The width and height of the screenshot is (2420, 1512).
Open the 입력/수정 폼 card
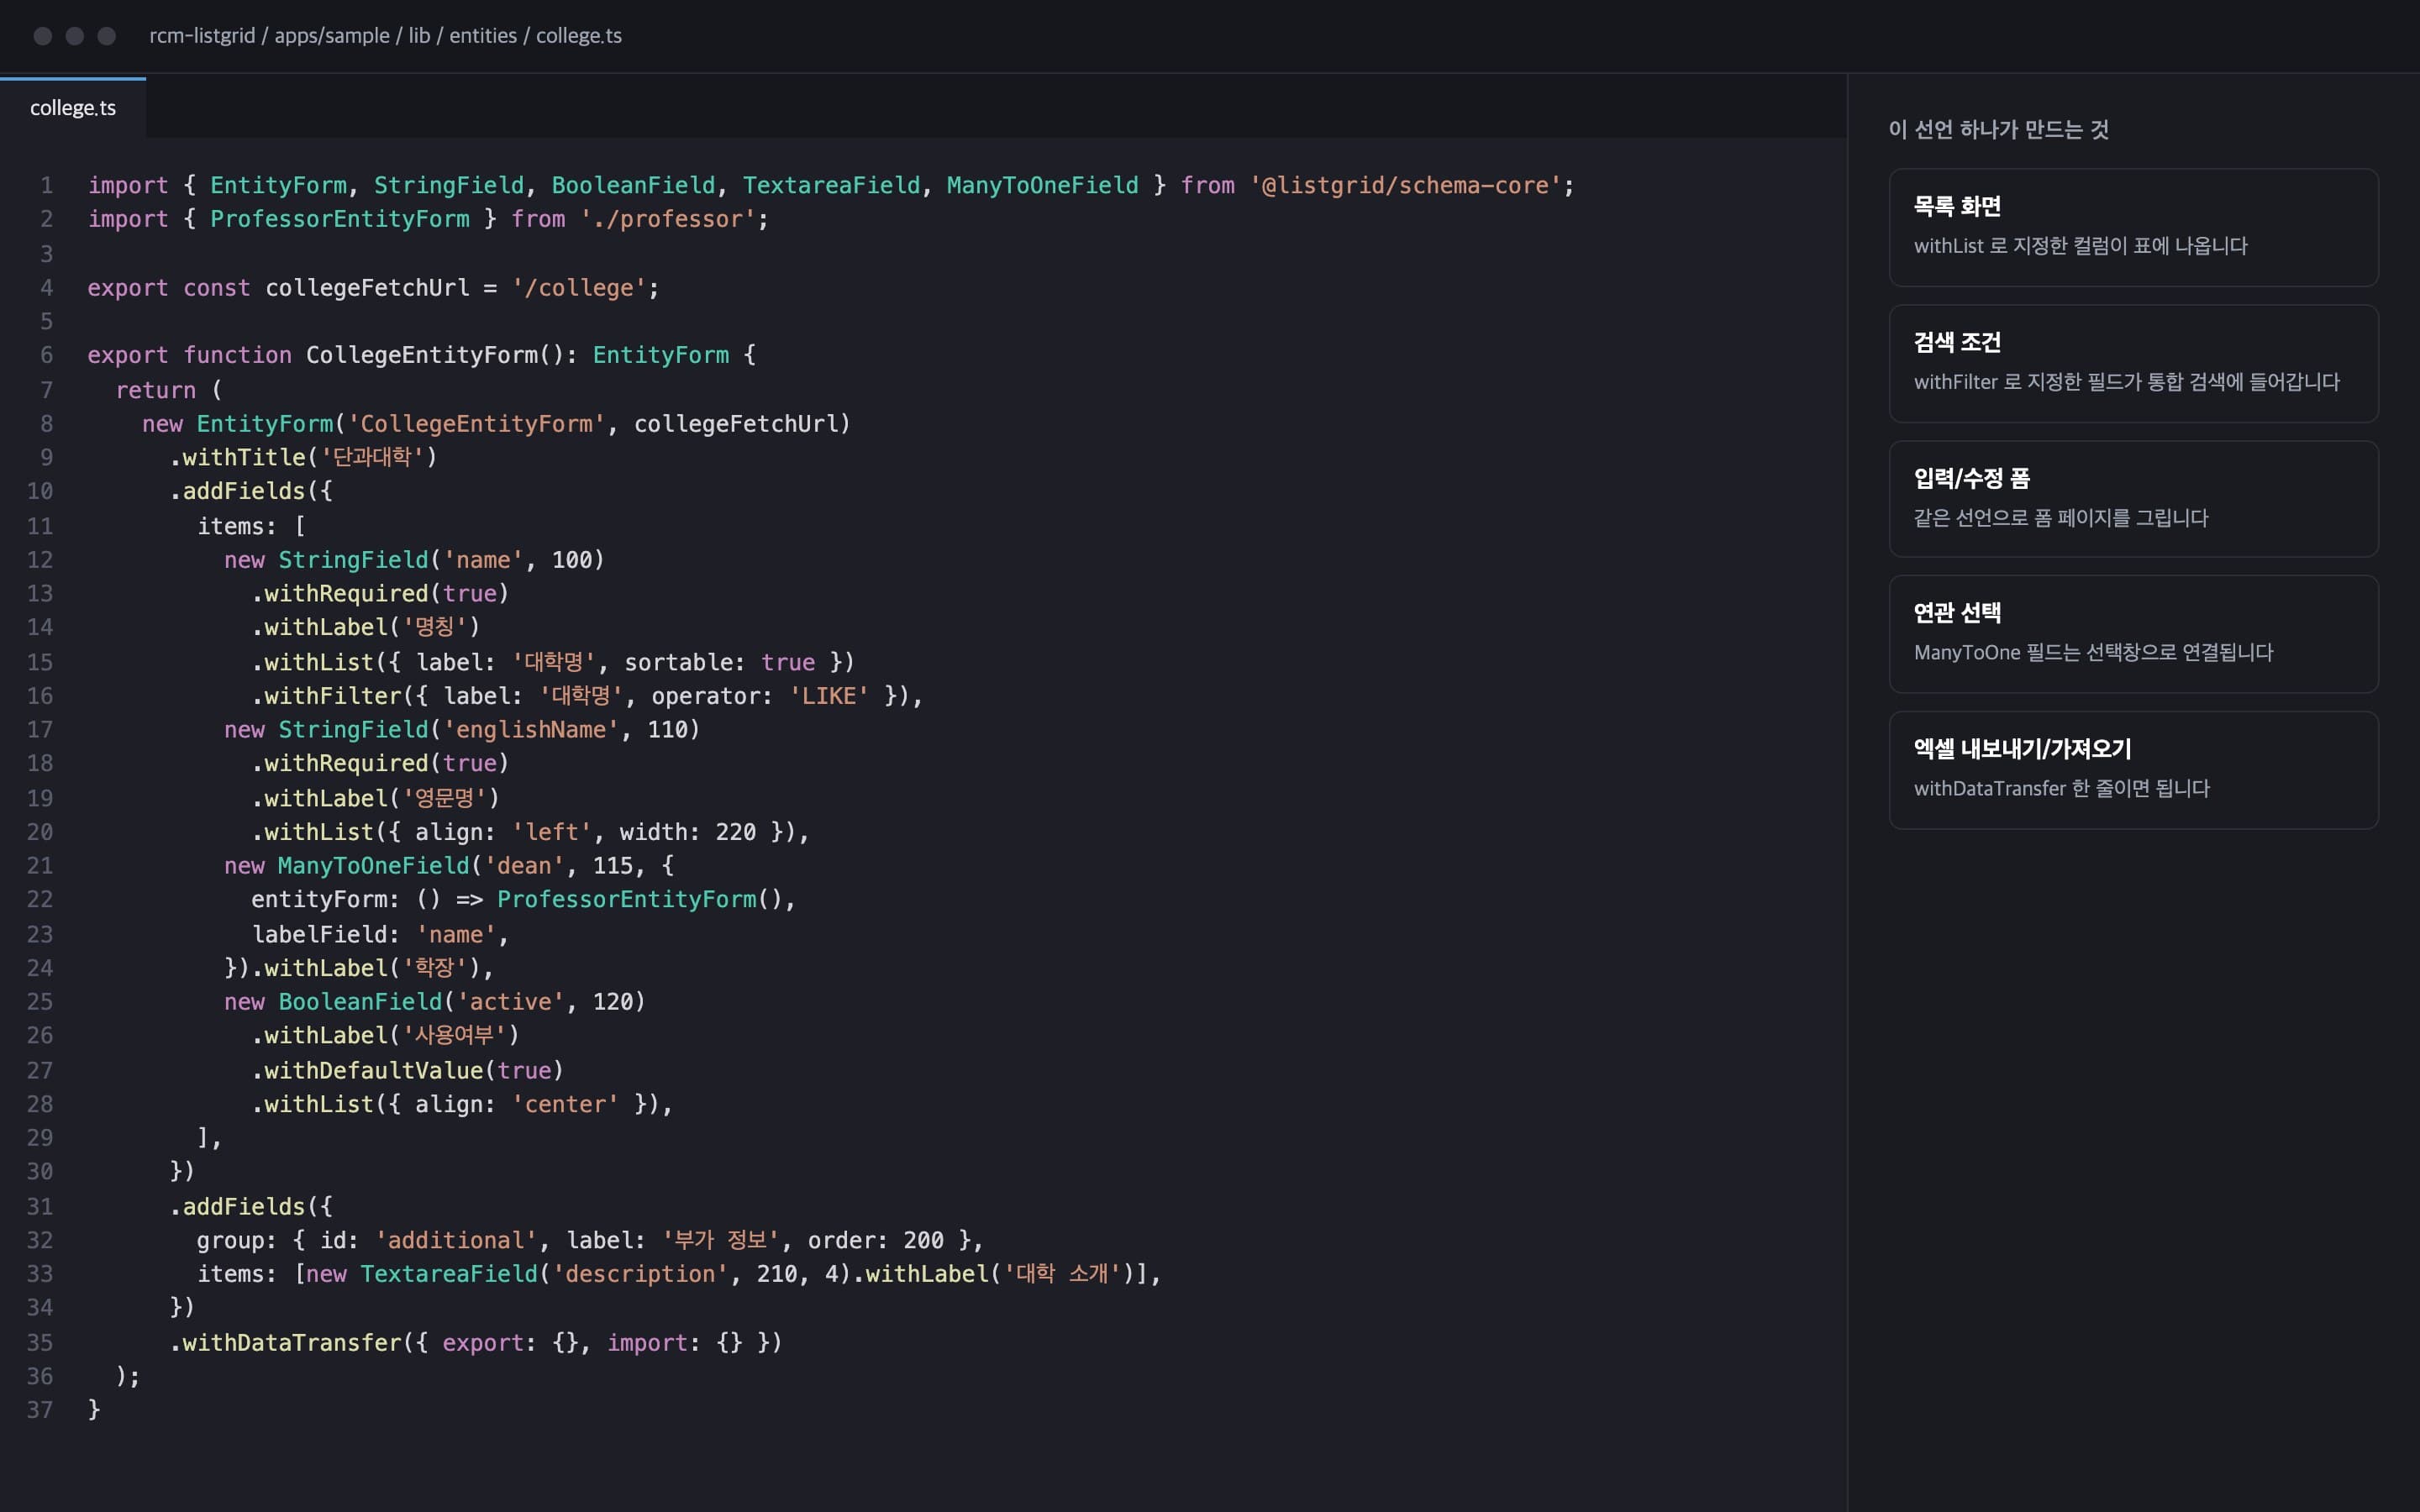[2133, 499]
